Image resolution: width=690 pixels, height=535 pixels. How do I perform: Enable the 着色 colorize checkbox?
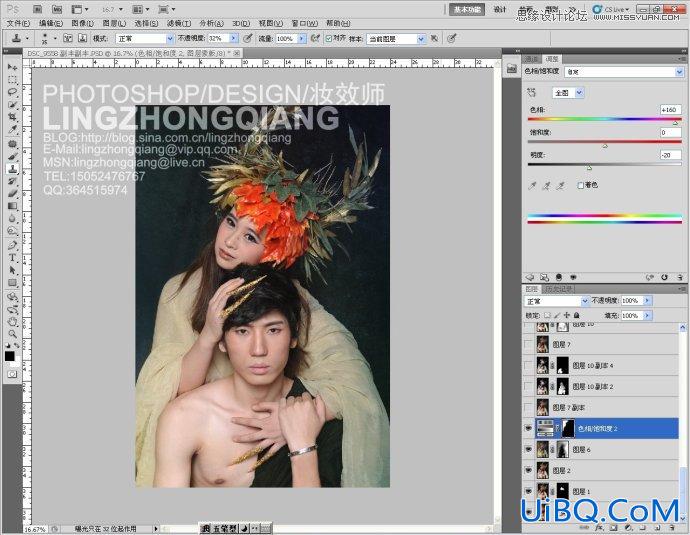pyautogui.click(x=580, y=185)
